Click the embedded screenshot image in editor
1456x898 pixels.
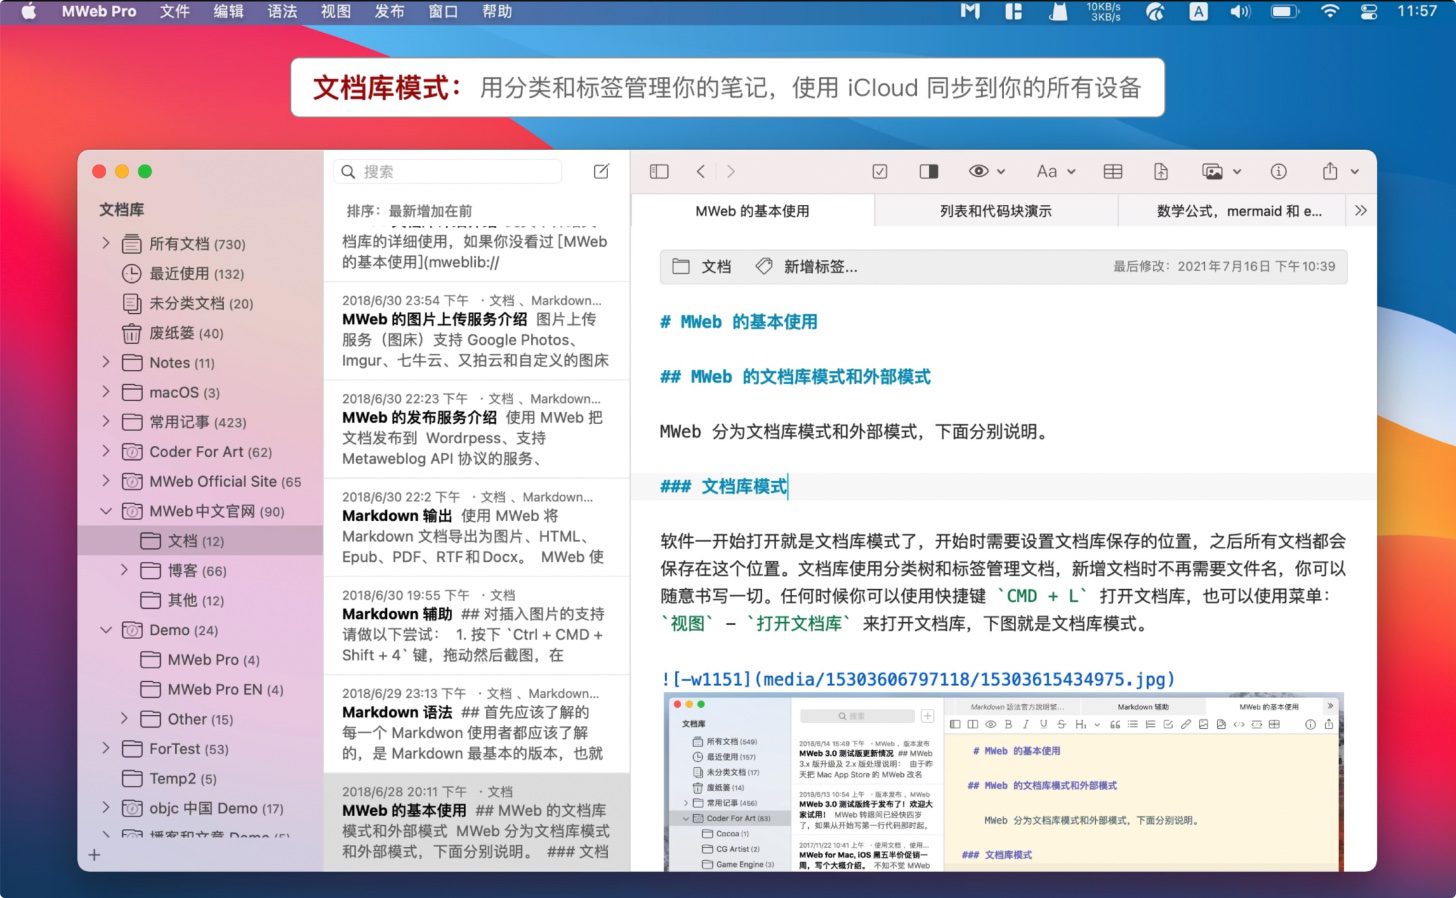click(x=1004, y=782)
